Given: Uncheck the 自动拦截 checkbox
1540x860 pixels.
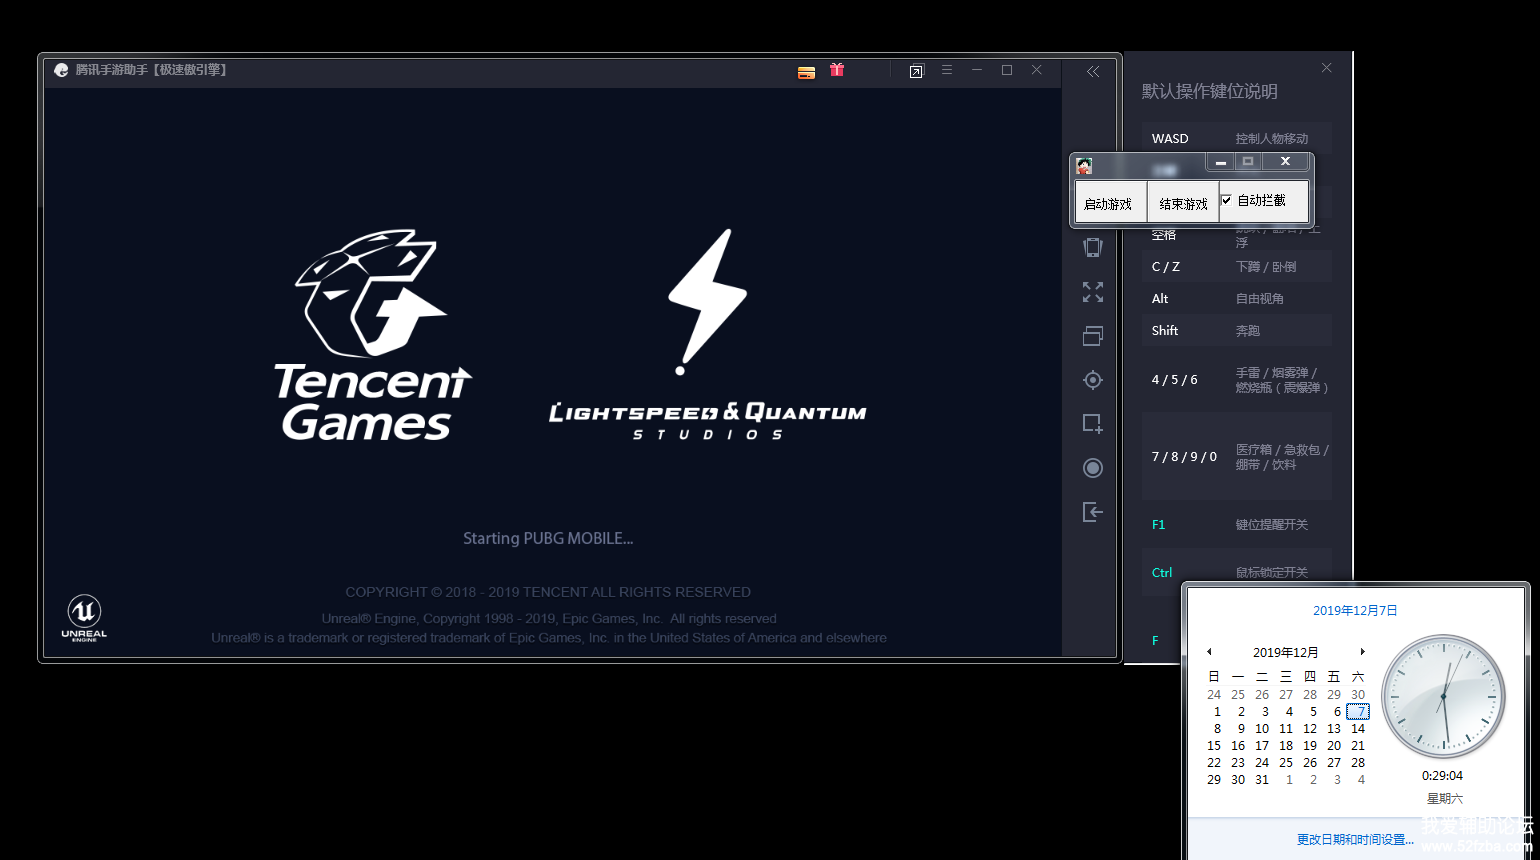Looking at the screenshot, I should pos(1227,200).
